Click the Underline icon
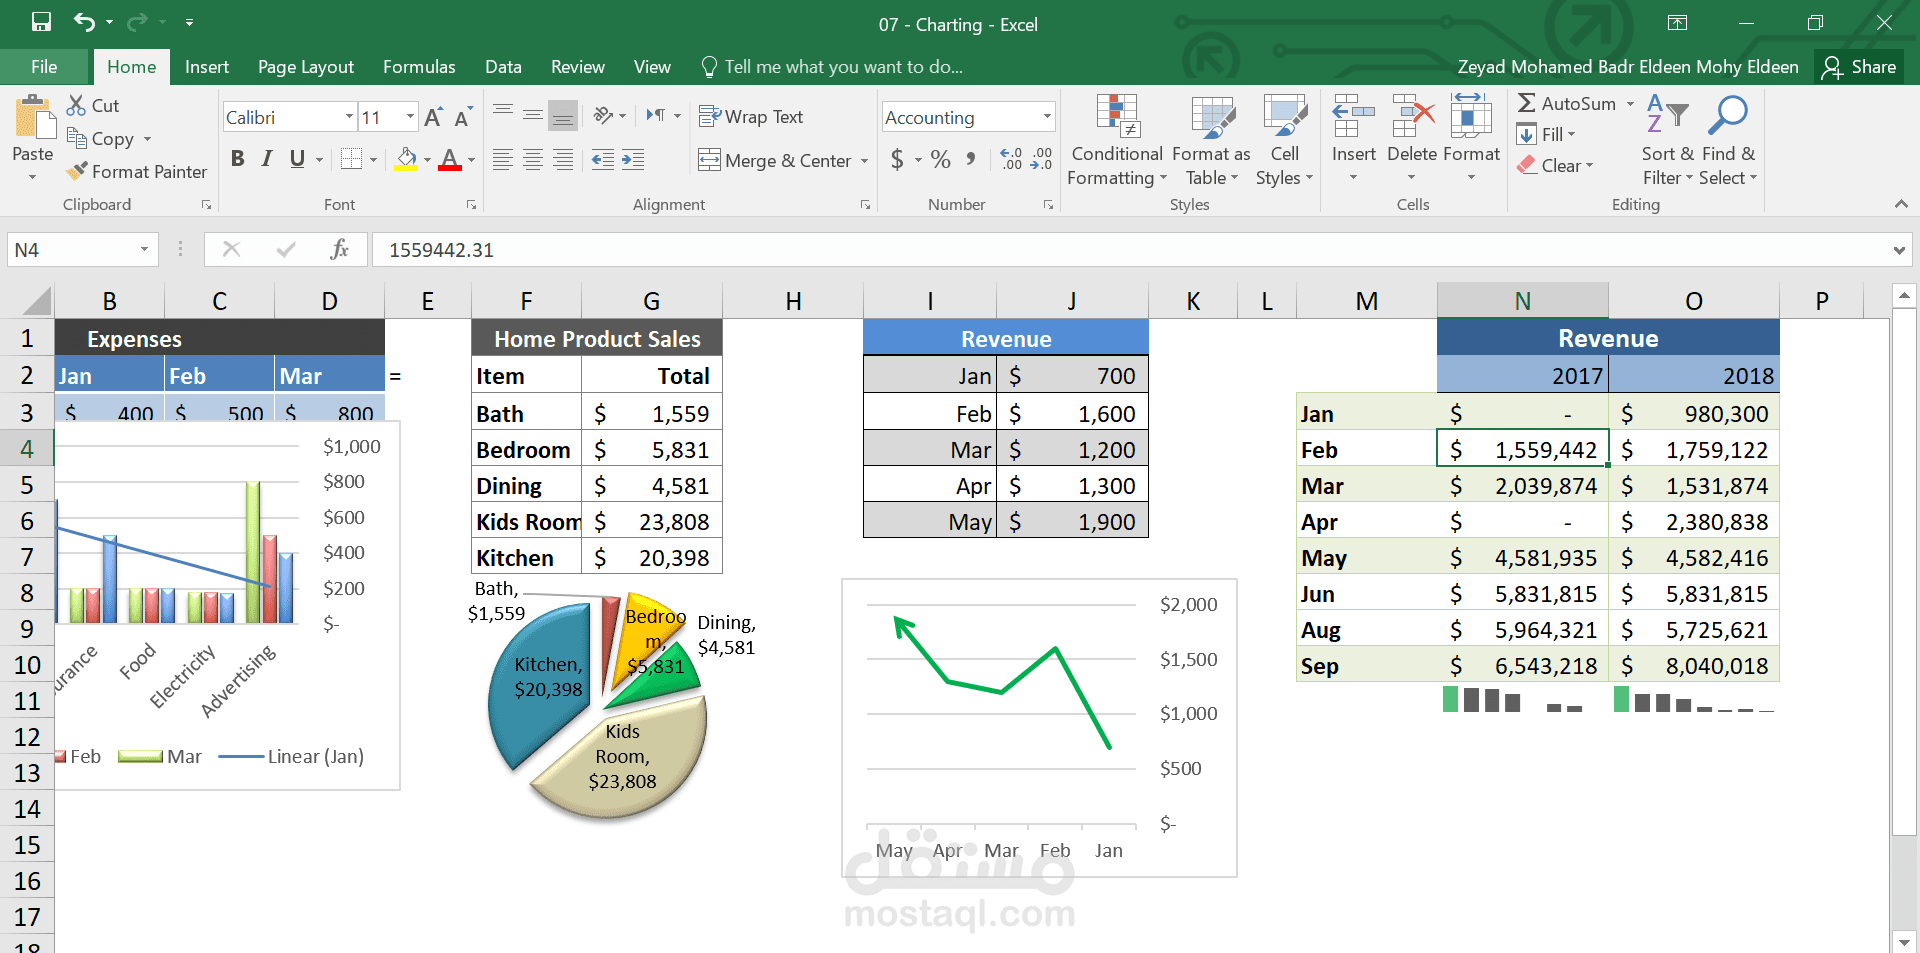The height and width of the screenshot is (953, 1920). 296,158
